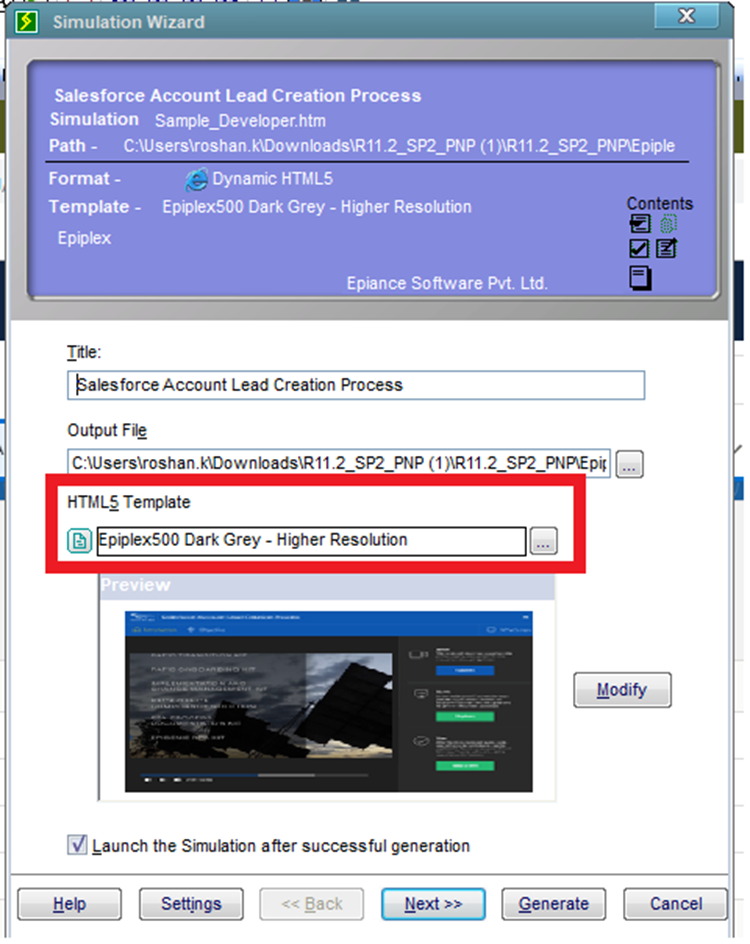Viewport: 750px width, 944px height.
Task: Click the Simulation Wizard app icon
Action: [26, 22]
